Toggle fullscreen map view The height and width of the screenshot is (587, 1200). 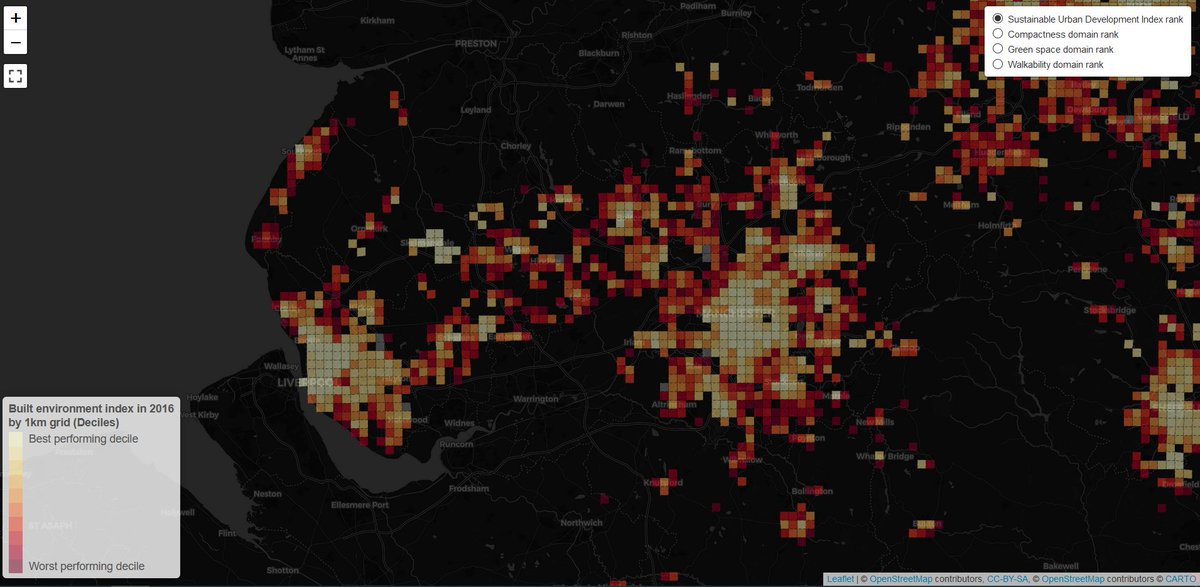tap(15, 76)
